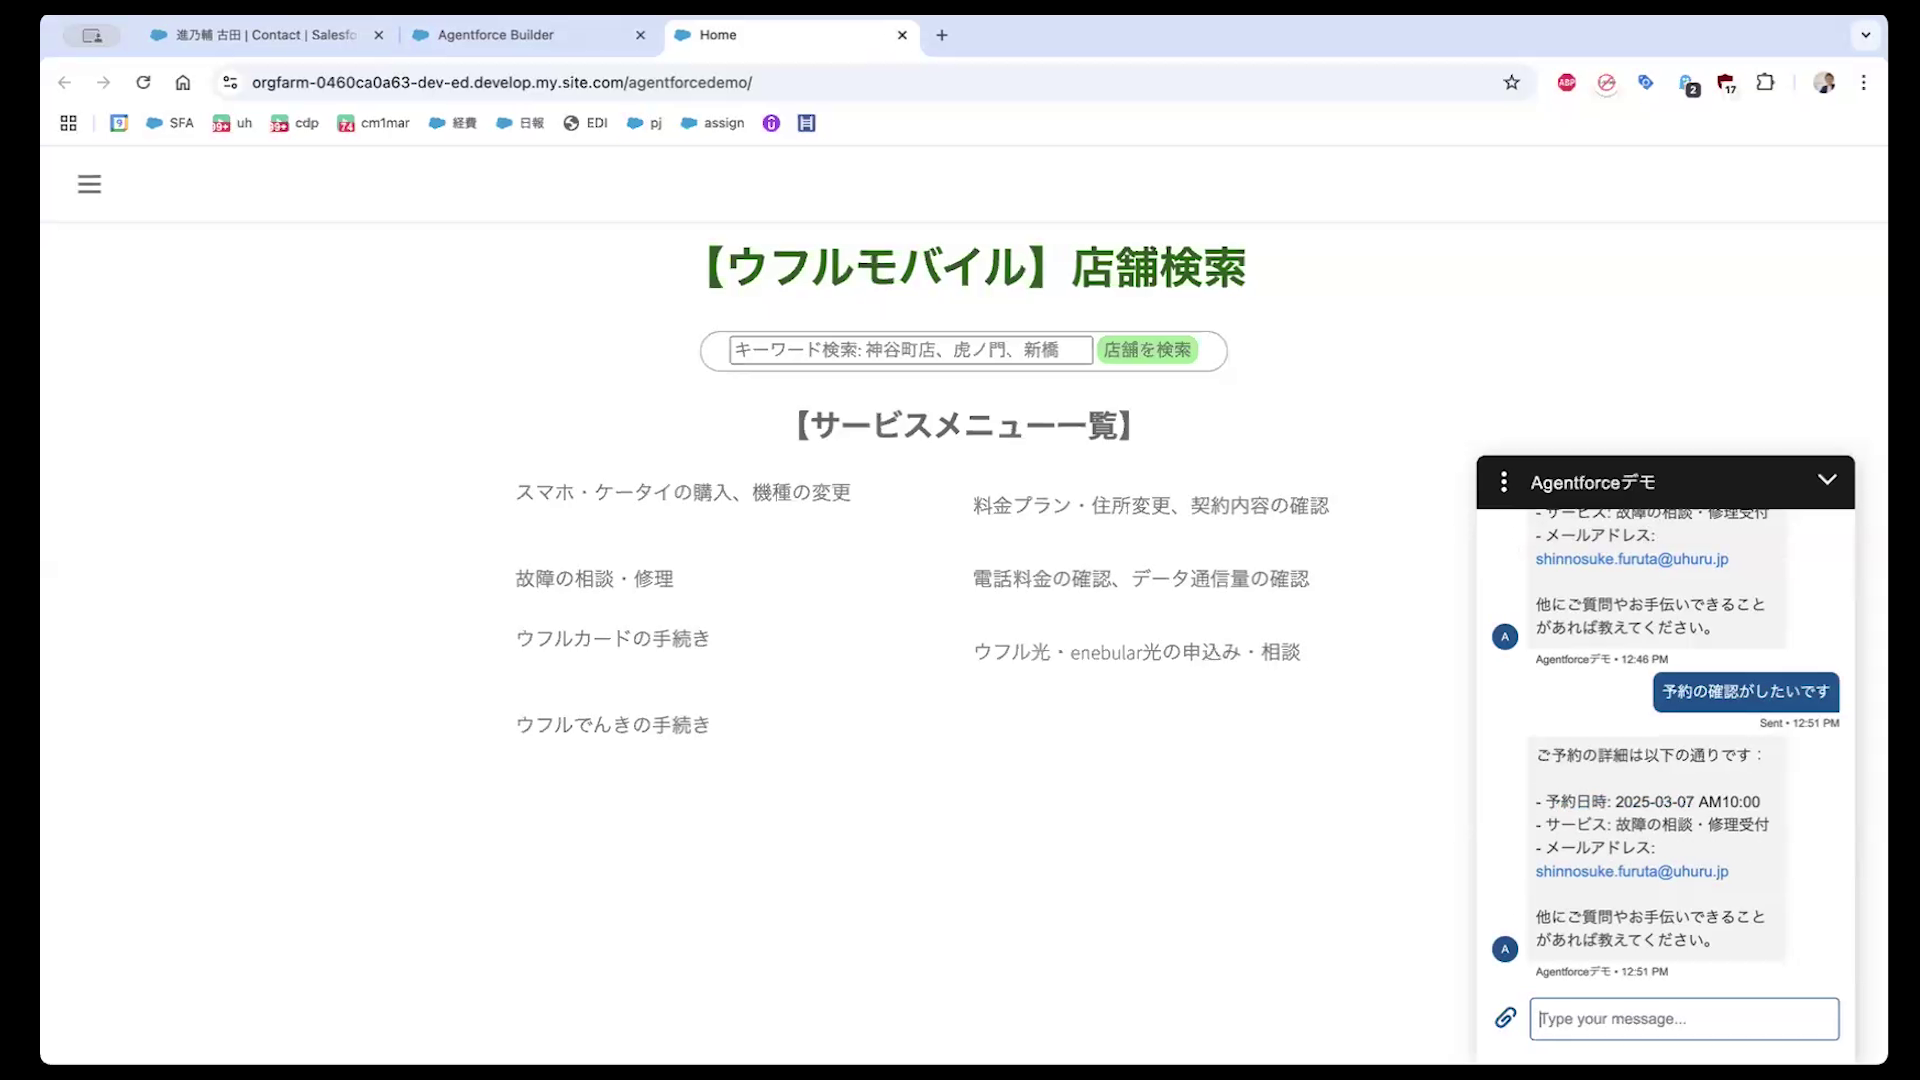
Task: Open the cm1mar bookmark
Action: pyautogui.click(x=373, y=123)
